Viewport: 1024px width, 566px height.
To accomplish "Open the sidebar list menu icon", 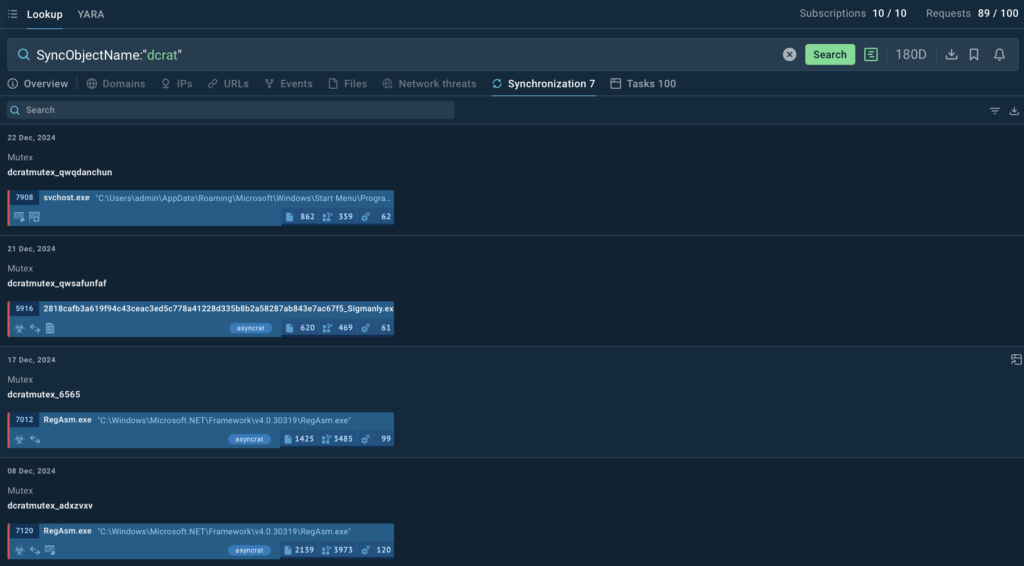I will point(12,14).
